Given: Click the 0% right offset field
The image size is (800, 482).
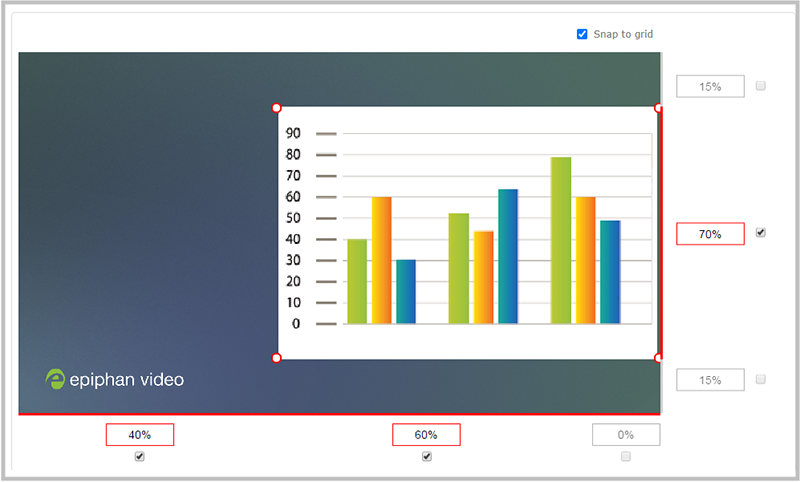Looking at the screenshot, I should pos(626,435).
